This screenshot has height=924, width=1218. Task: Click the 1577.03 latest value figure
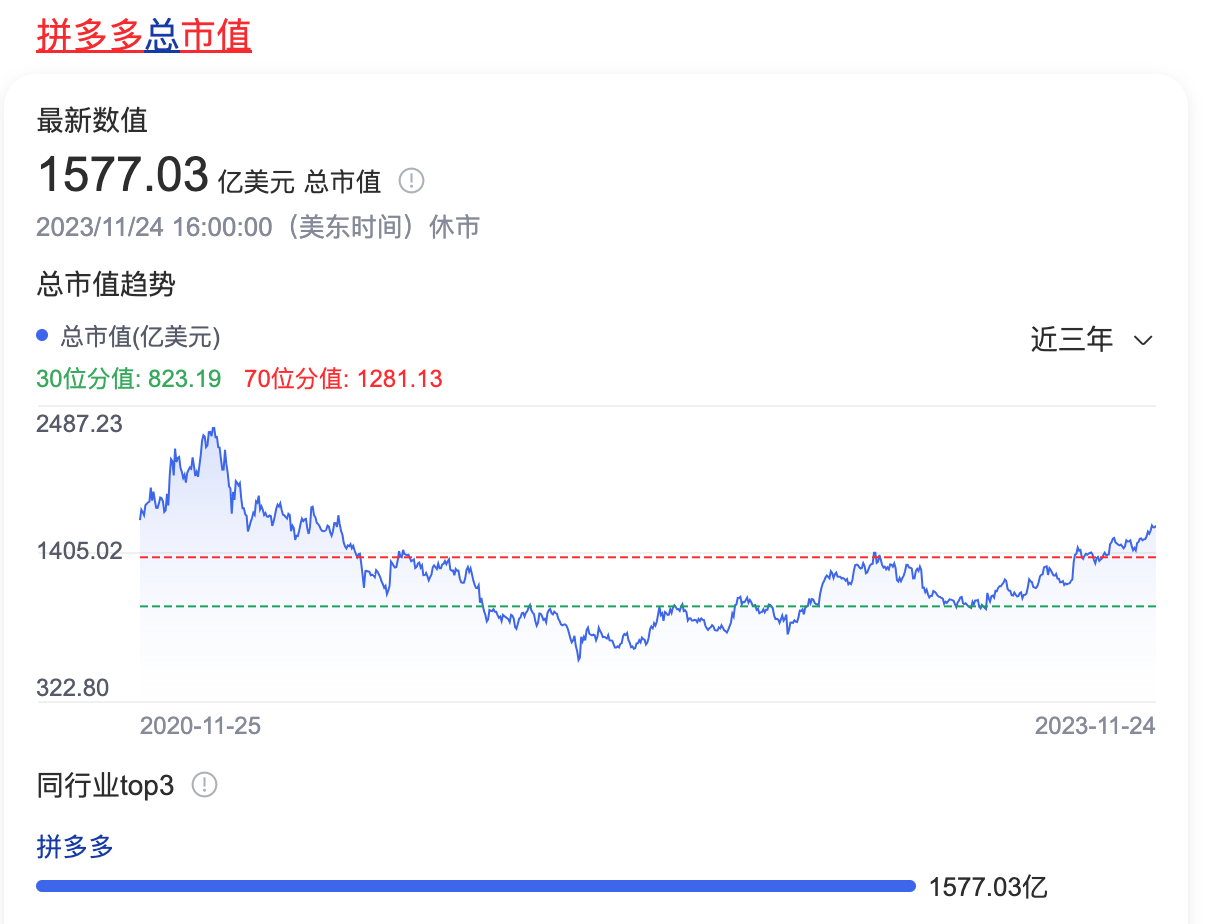123,175
